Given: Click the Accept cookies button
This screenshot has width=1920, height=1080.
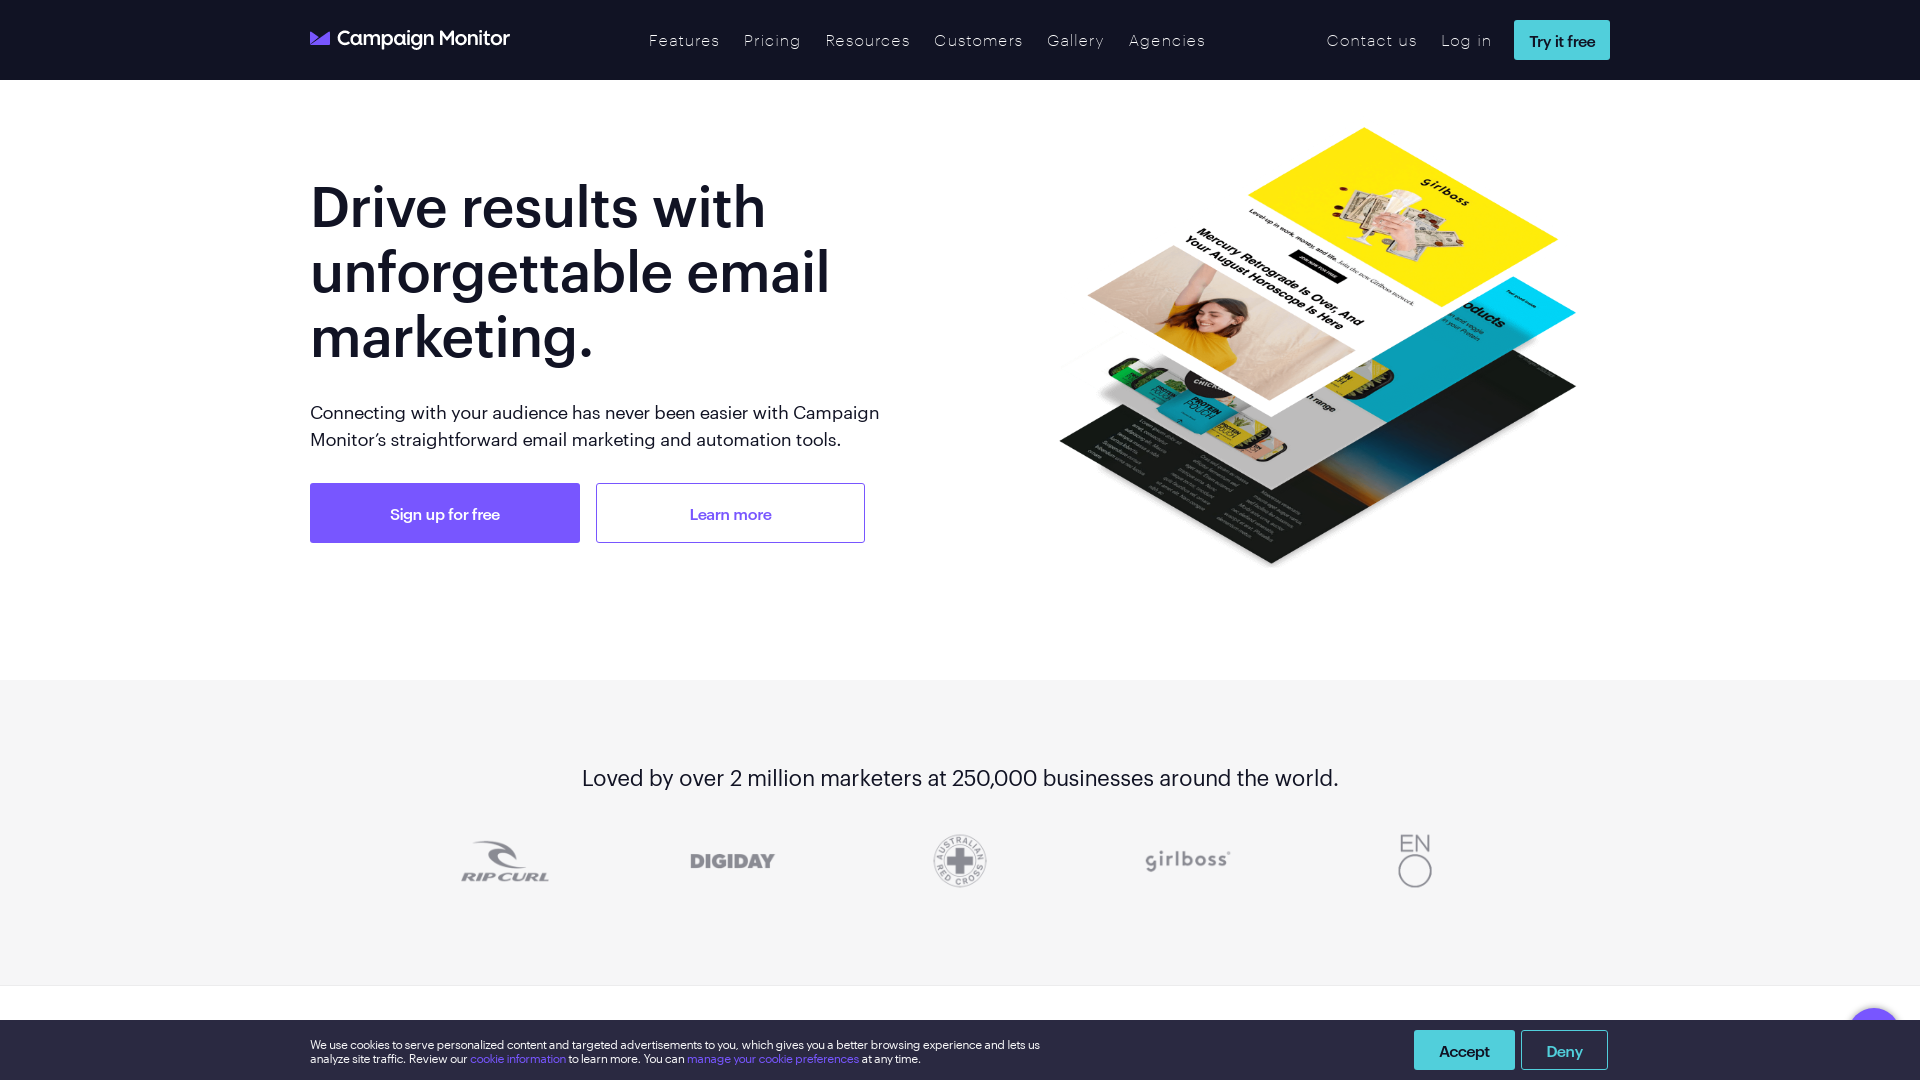Looking at the screenshot, I should (1464, 1050).
